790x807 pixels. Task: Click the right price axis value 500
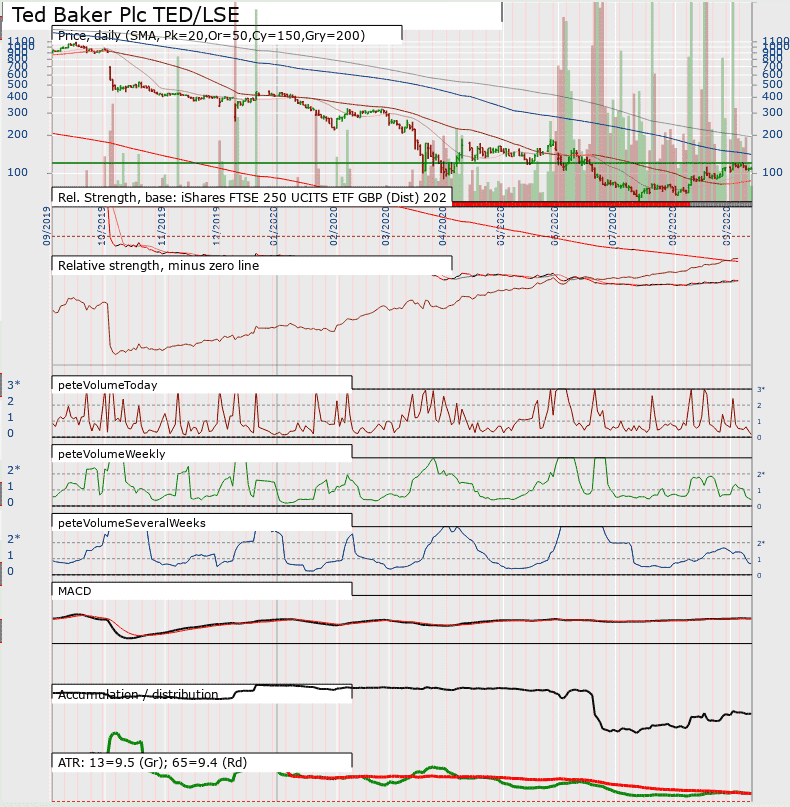point(772,84)
